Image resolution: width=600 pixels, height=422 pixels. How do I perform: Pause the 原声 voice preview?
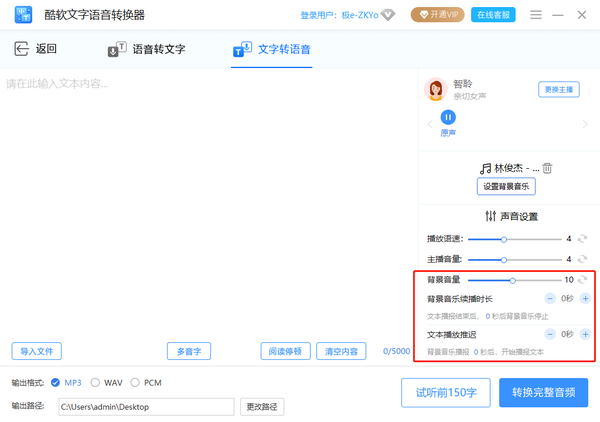pos(448,117)
